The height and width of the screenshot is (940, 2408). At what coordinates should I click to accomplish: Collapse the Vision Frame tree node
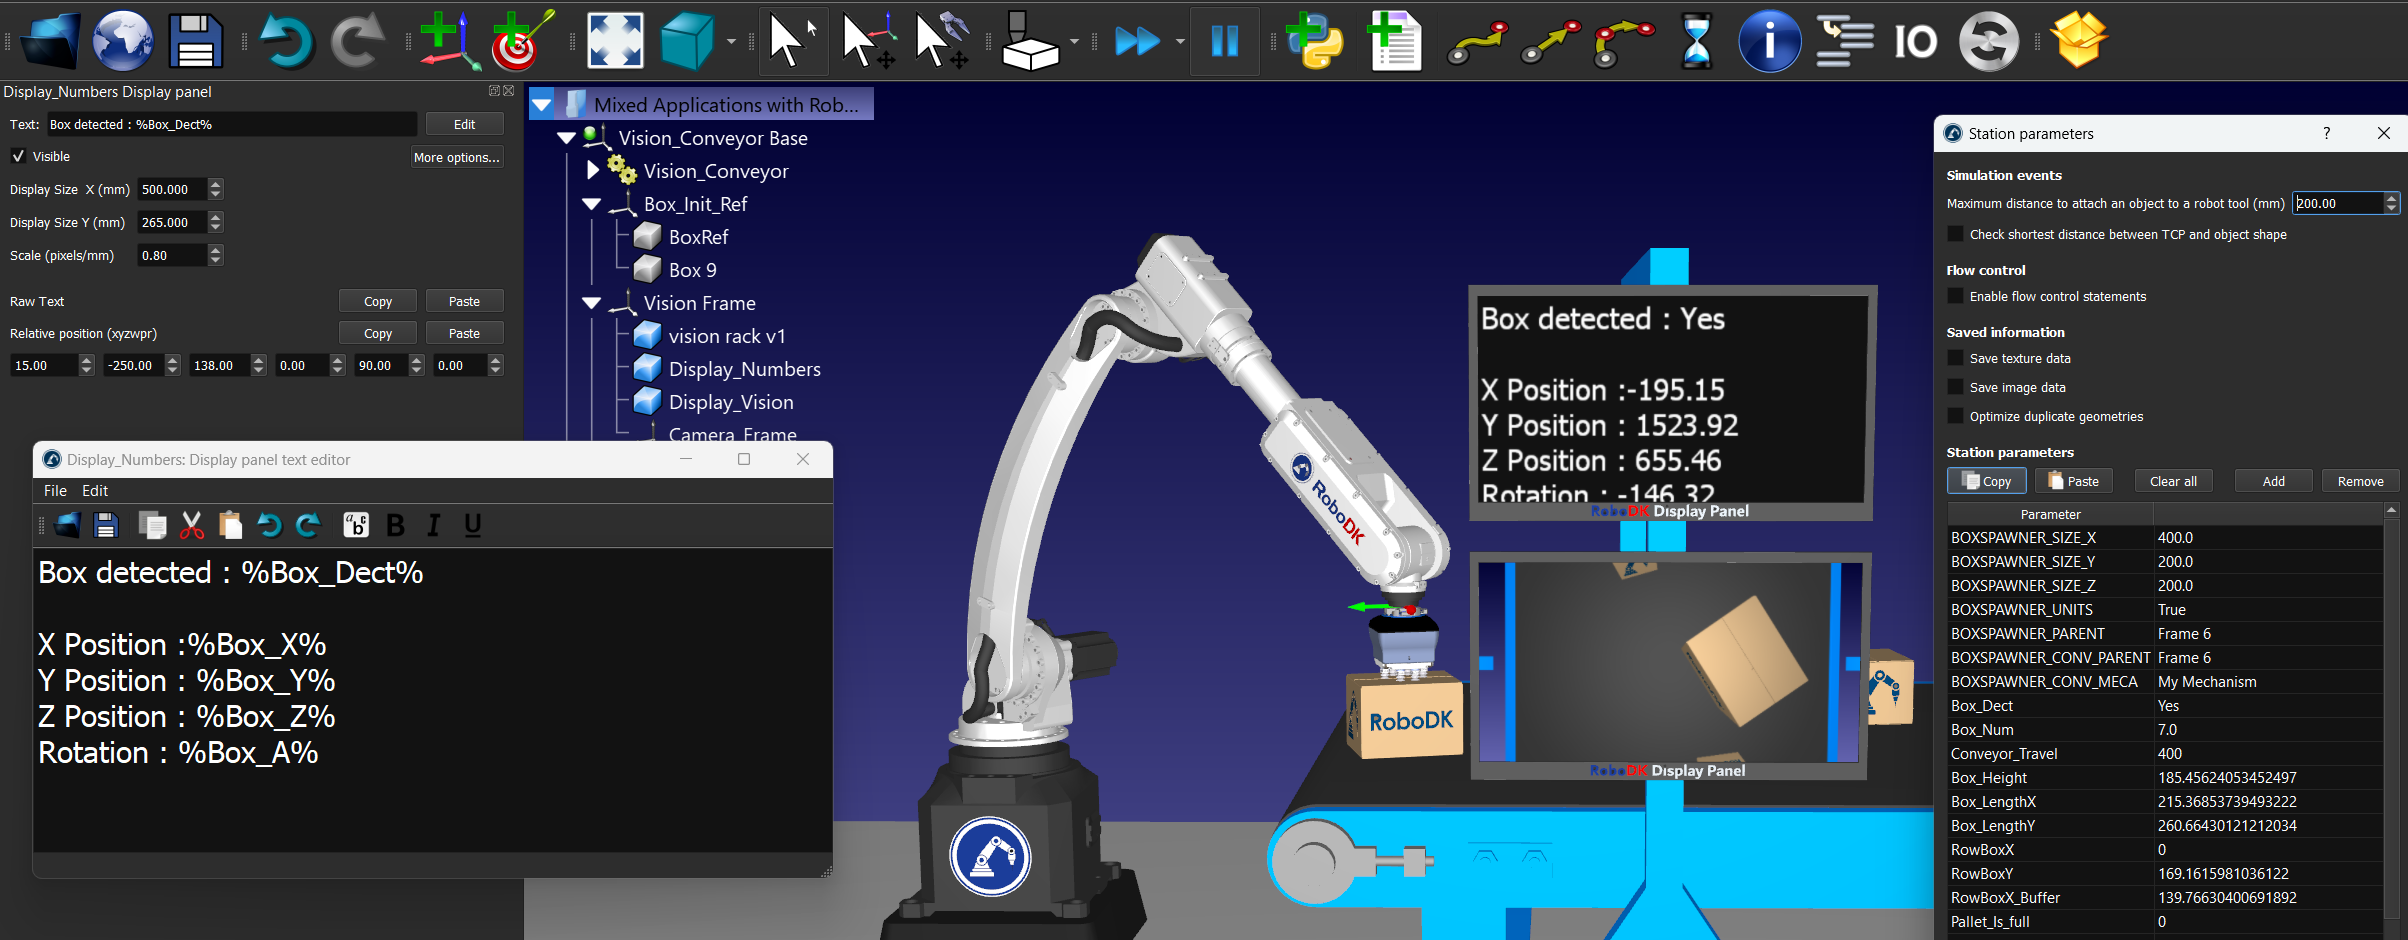click(592, 303)
